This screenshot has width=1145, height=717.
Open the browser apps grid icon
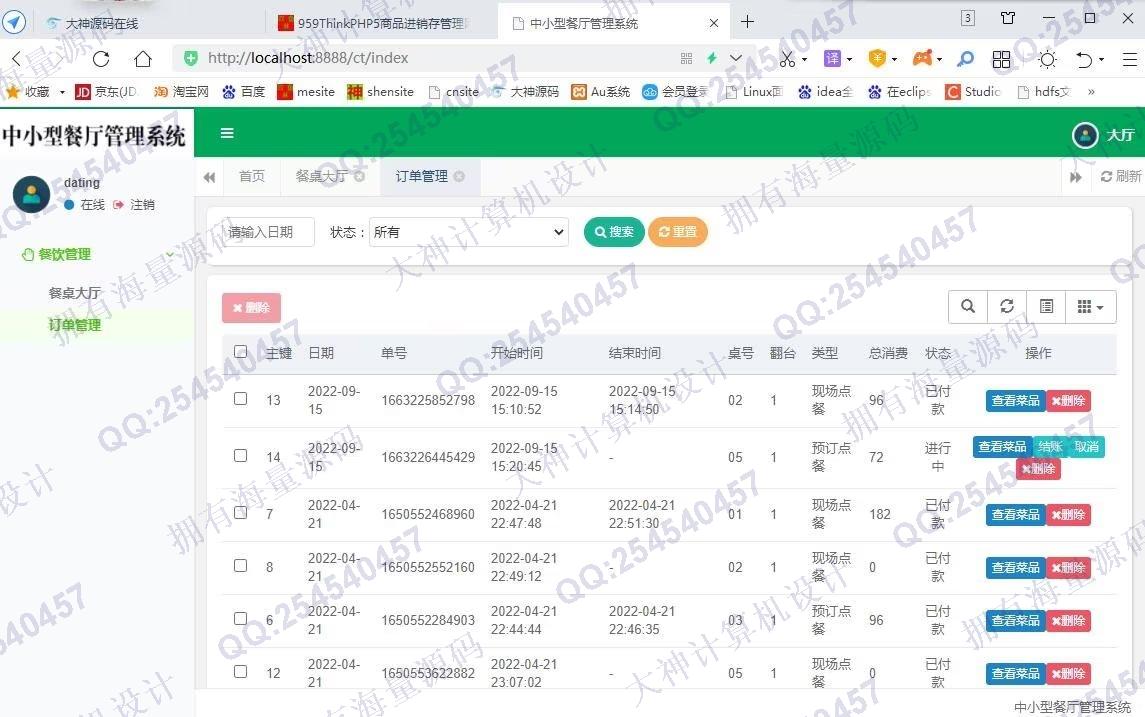tap(1002, 58)
